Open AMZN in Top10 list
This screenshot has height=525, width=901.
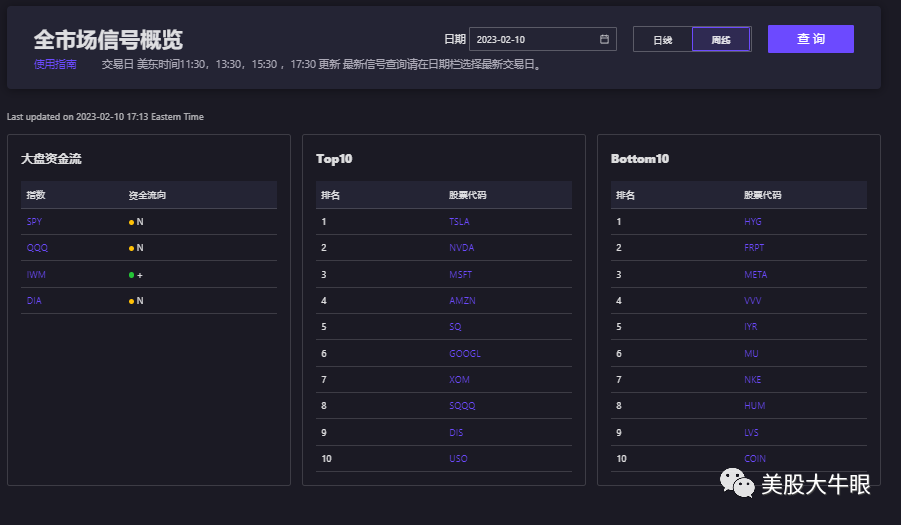click(x=462, y=301)
